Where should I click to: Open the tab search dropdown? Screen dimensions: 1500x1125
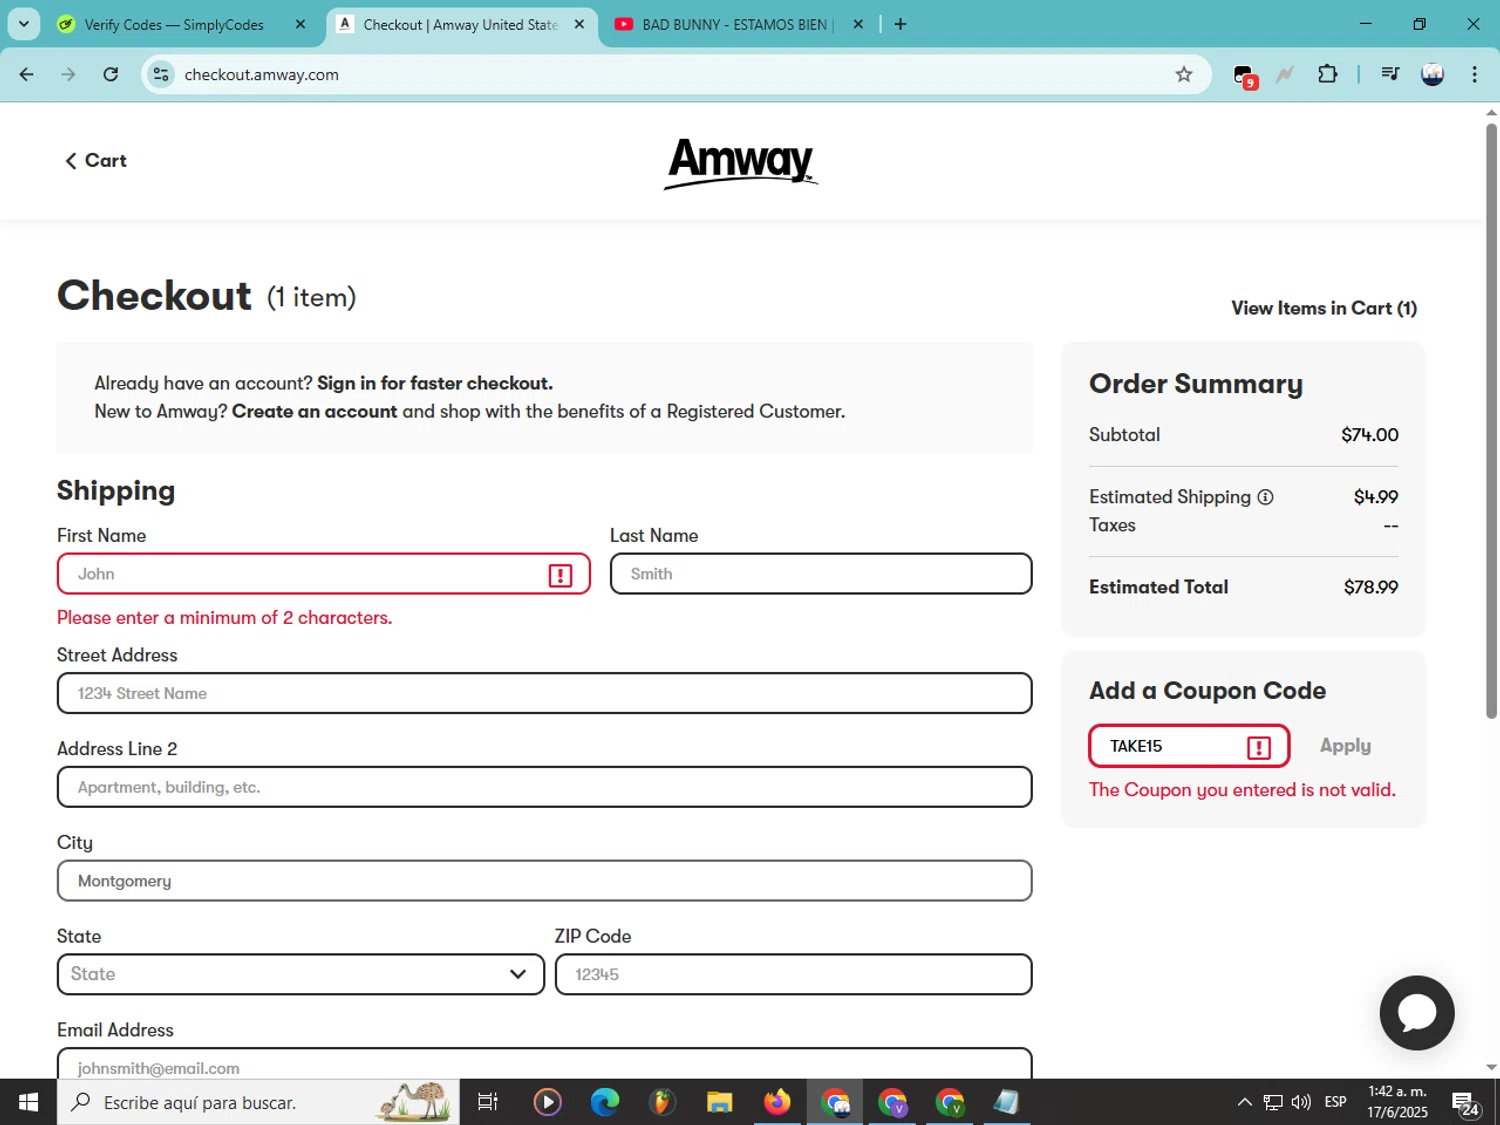(x=24, y=25)
